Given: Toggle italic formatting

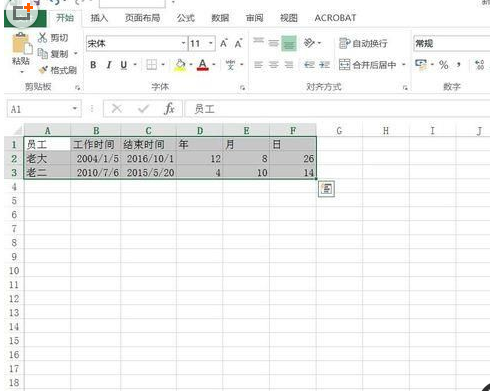Looking at the screenshot, I should (109, 65).
